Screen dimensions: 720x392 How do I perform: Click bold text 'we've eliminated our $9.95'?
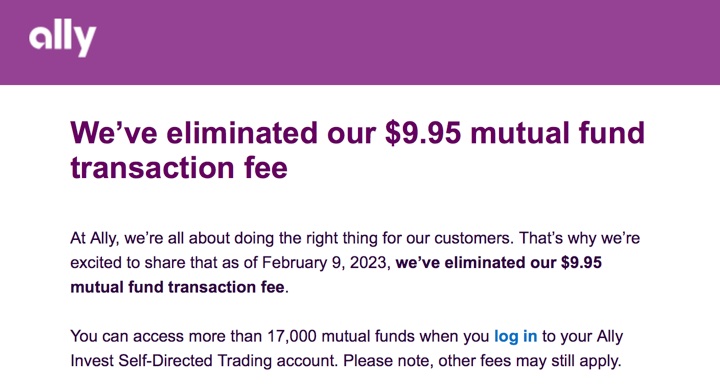click(499, 263)
